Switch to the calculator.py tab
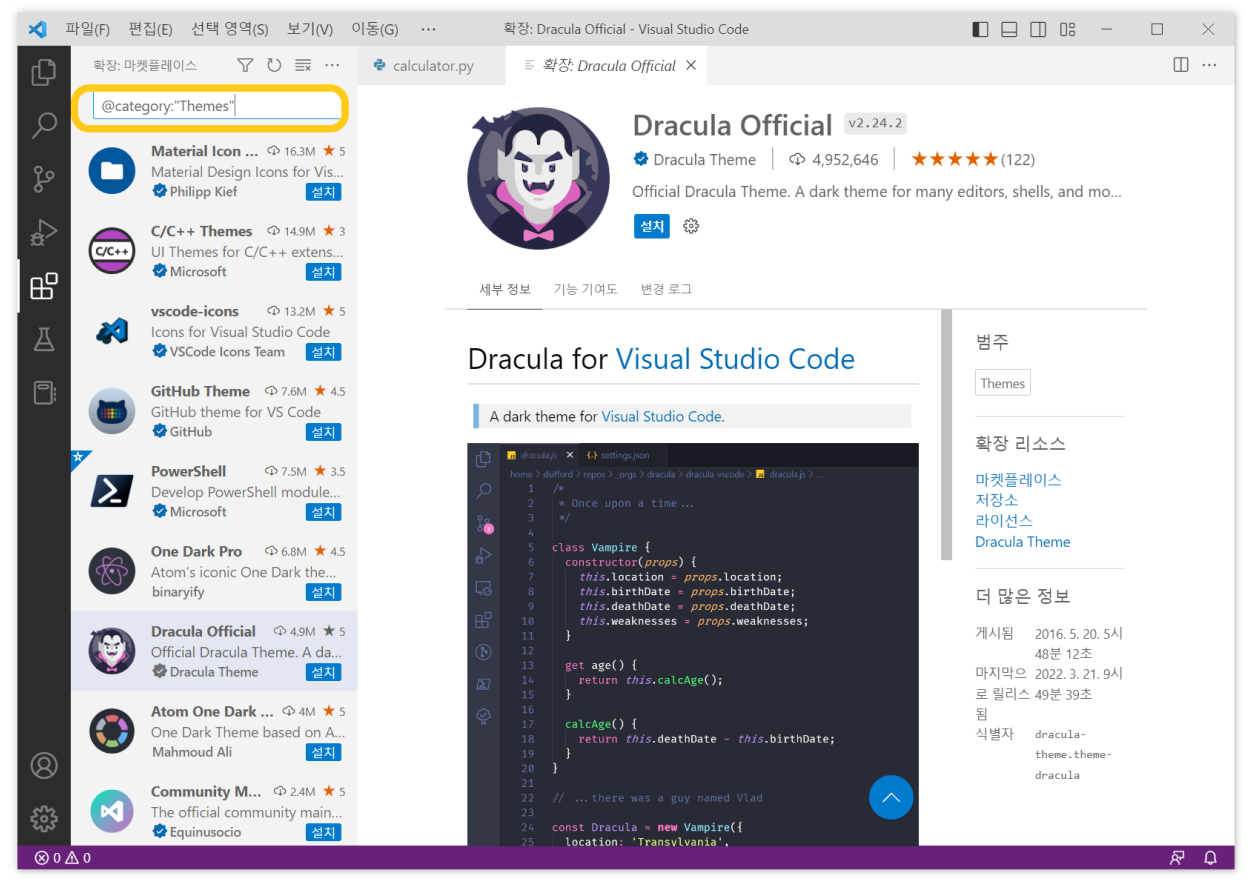Image resolution: width=1254 pixels, height=889 pixels. [x=432, y=66]
